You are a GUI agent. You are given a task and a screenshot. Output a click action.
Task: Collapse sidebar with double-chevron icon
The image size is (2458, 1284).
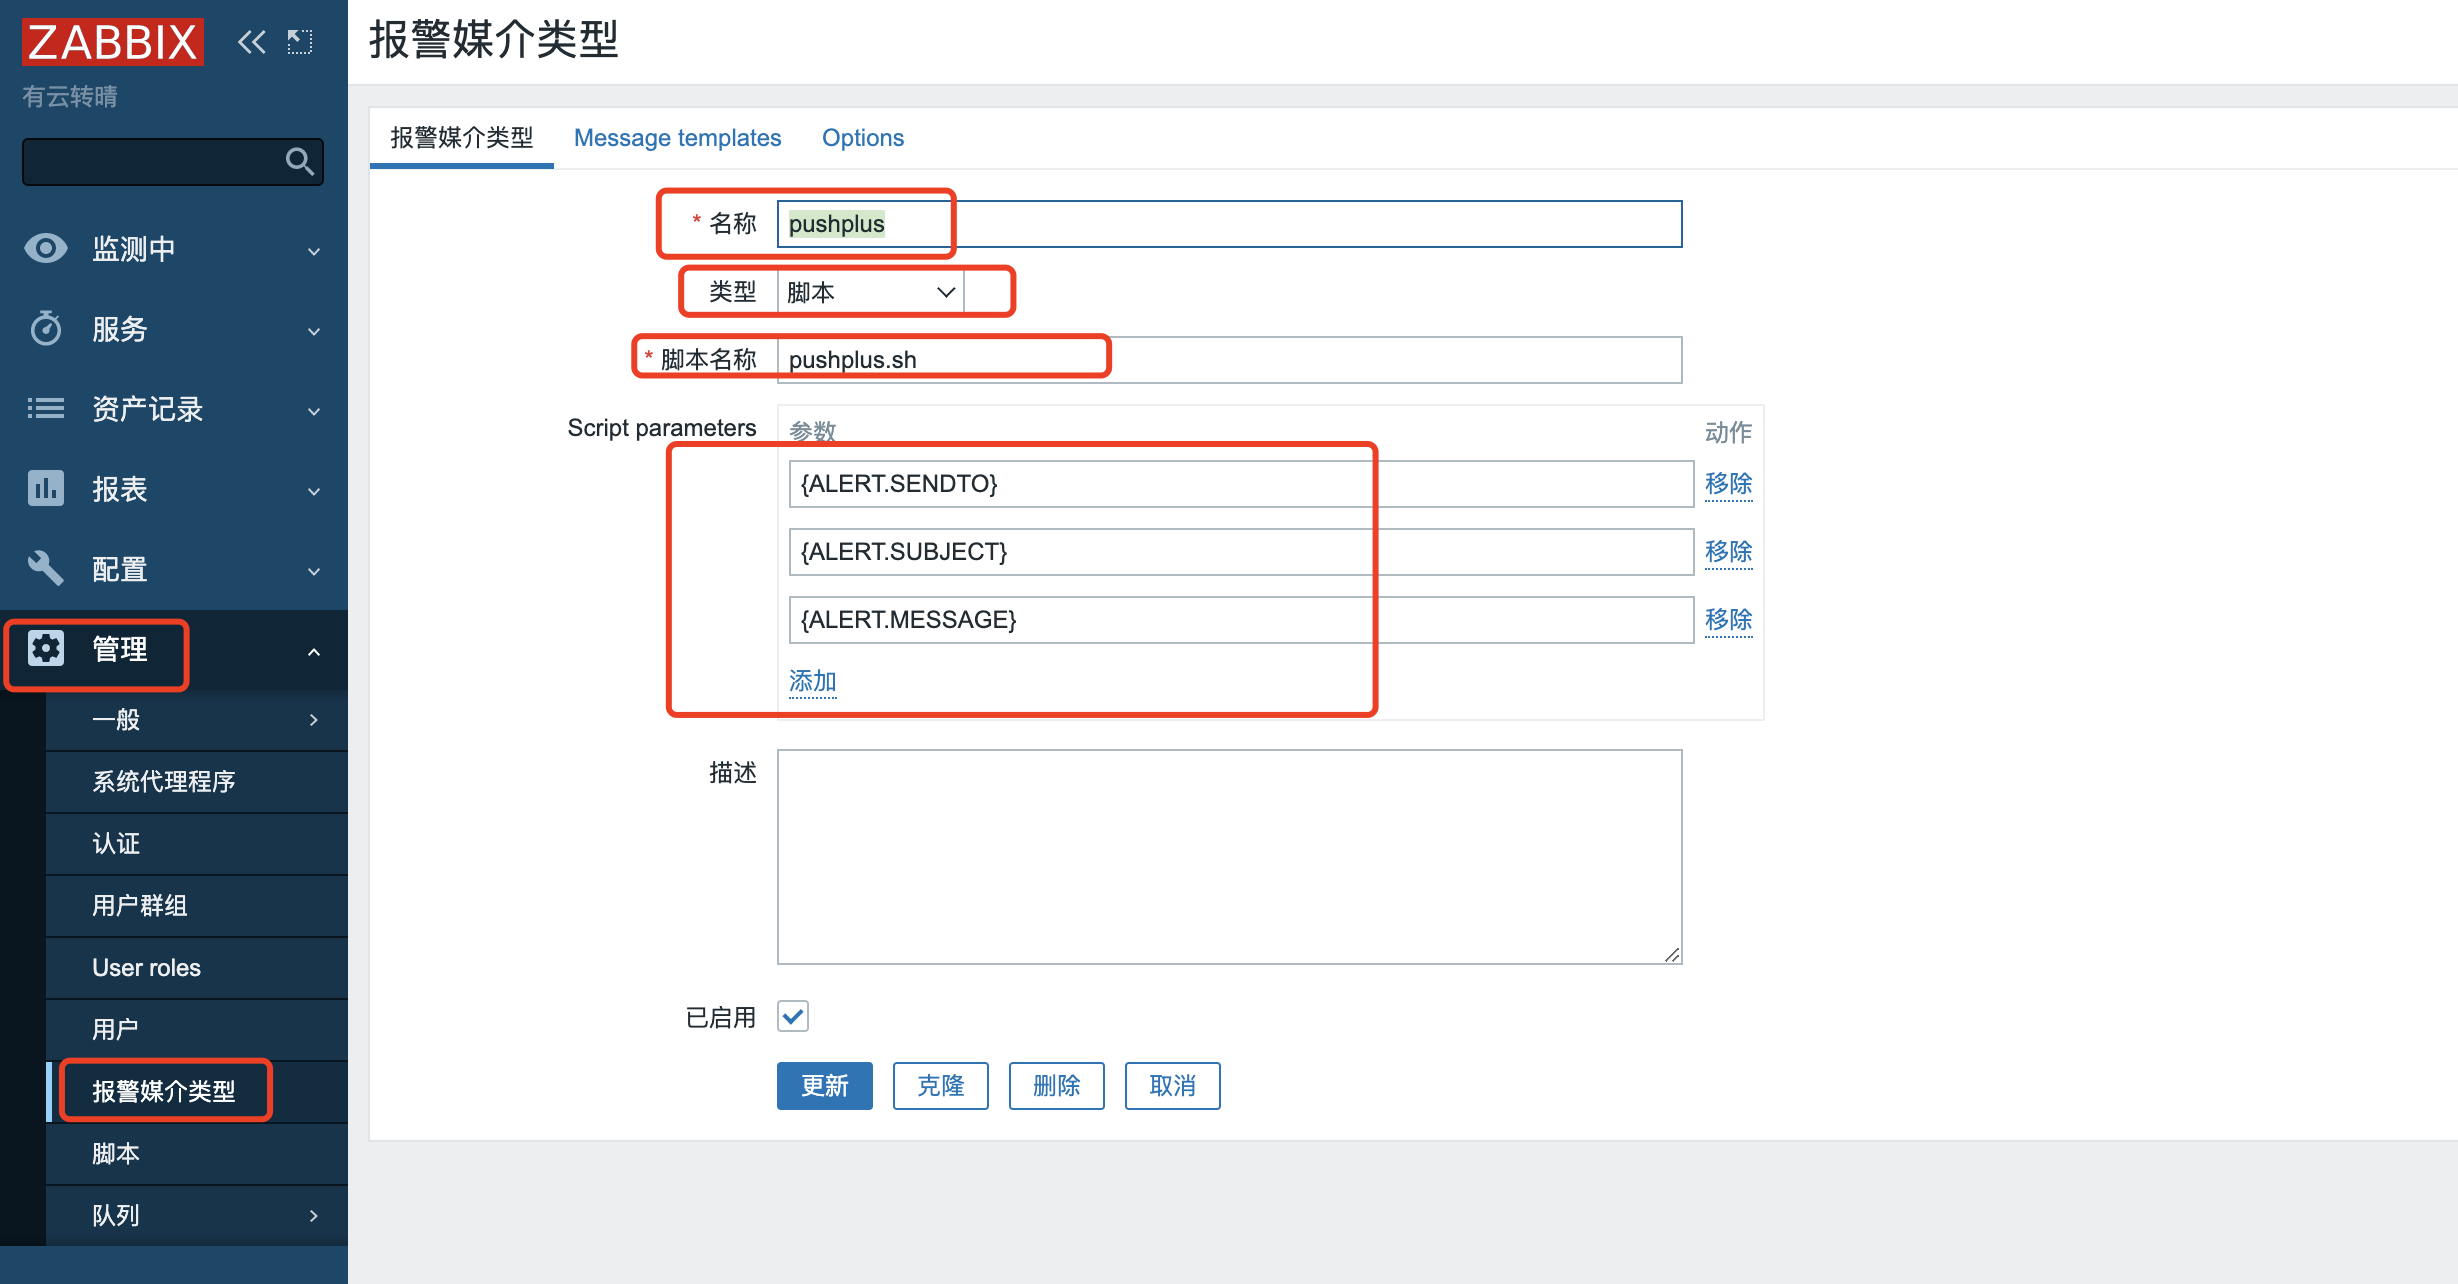point(251,42)
